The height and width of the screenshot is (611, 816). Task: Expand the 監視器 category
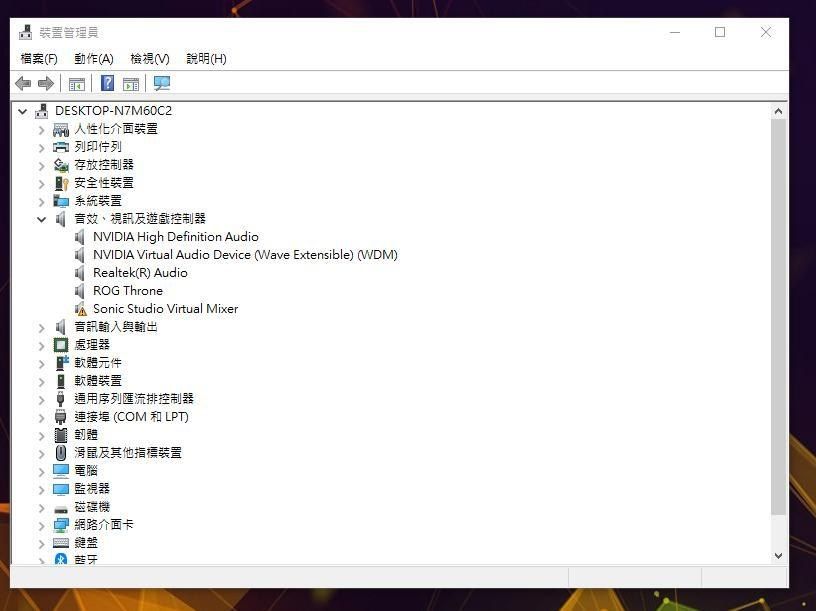click(40, 488)
